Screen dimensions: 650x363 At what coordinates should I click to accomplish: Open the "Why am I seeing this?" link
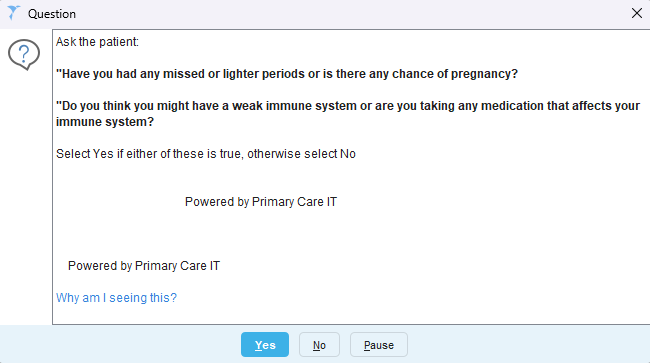pos(116,298)
